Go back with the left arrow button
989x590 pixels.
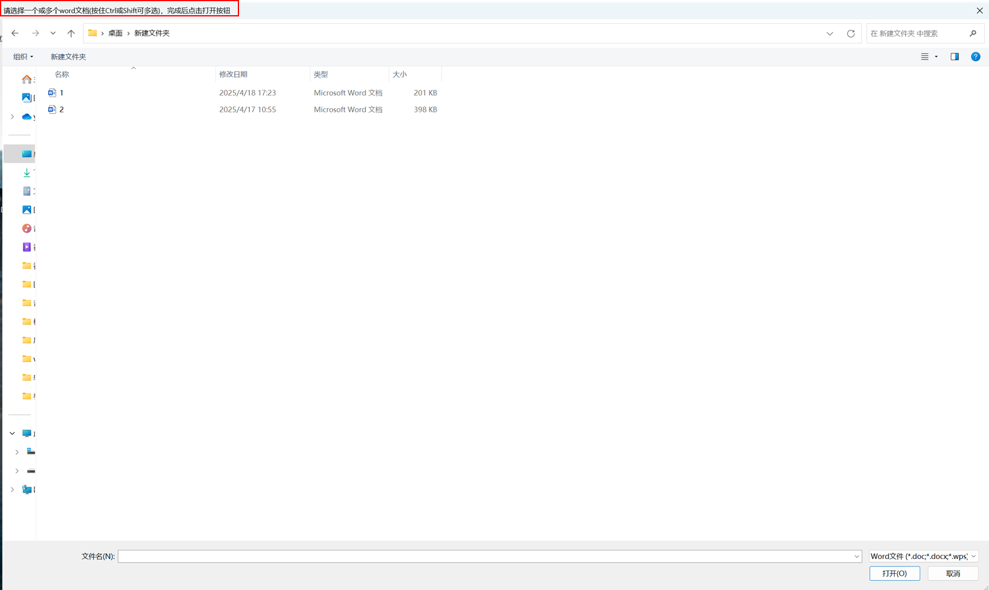[x=15, y=33]
